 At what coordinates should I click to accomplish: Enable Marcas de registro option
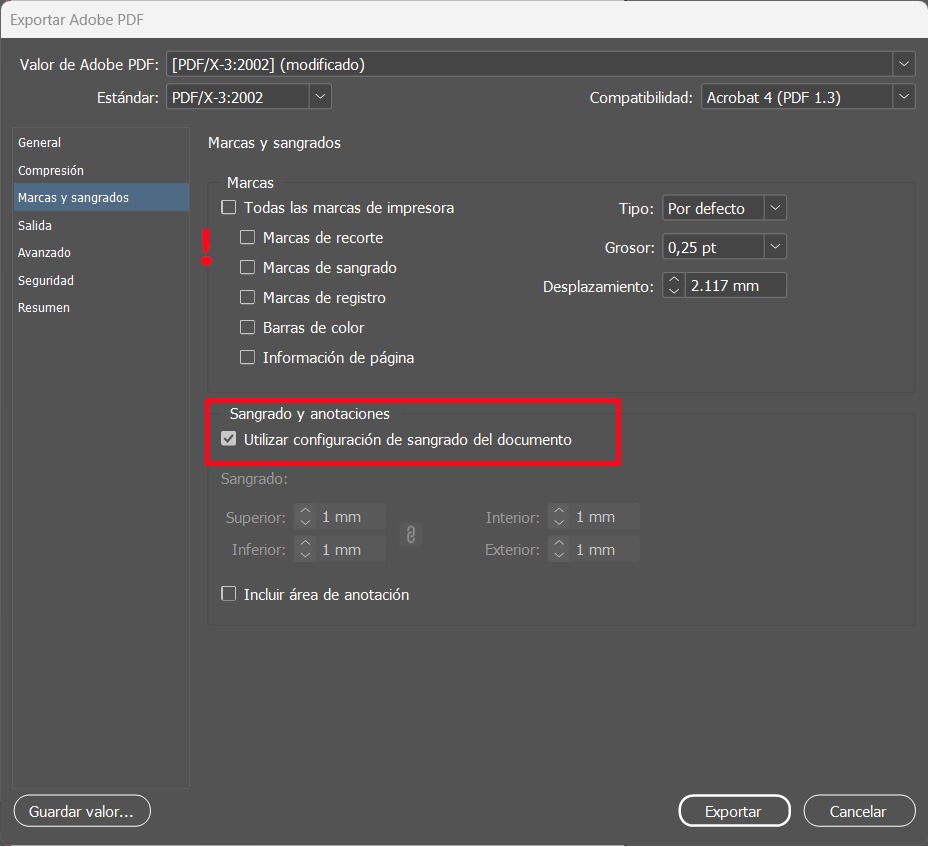248,298
